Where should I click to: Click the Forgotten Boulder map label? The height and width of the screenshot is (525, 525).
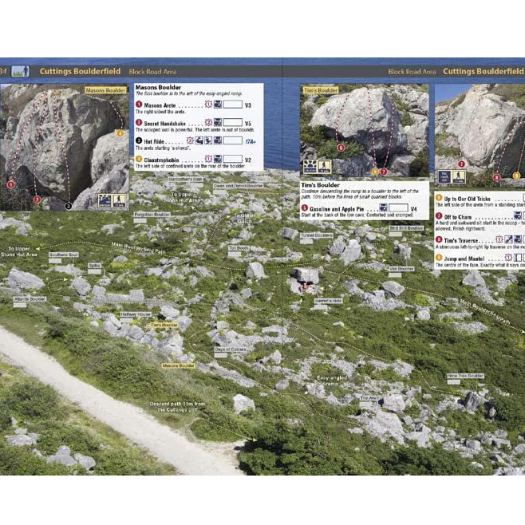[x=152, y=214]
